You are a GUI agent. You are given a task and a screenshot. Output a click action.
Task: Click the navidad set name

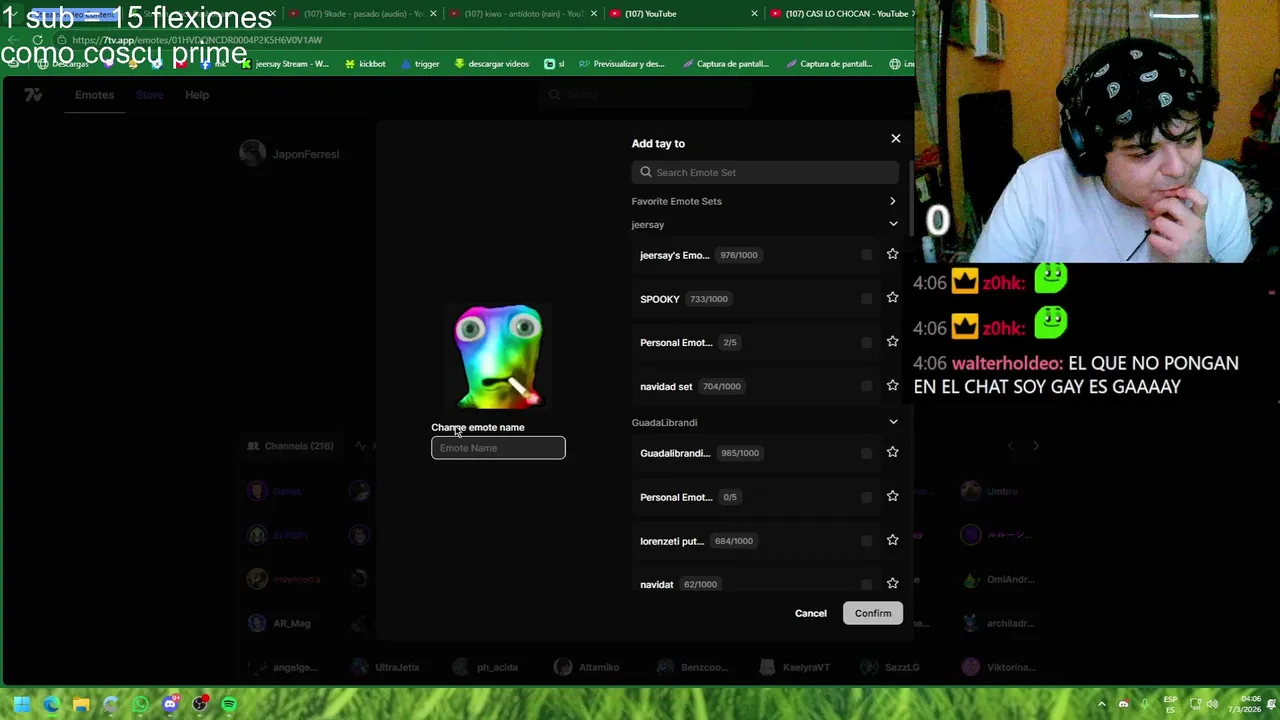point(666,386)
